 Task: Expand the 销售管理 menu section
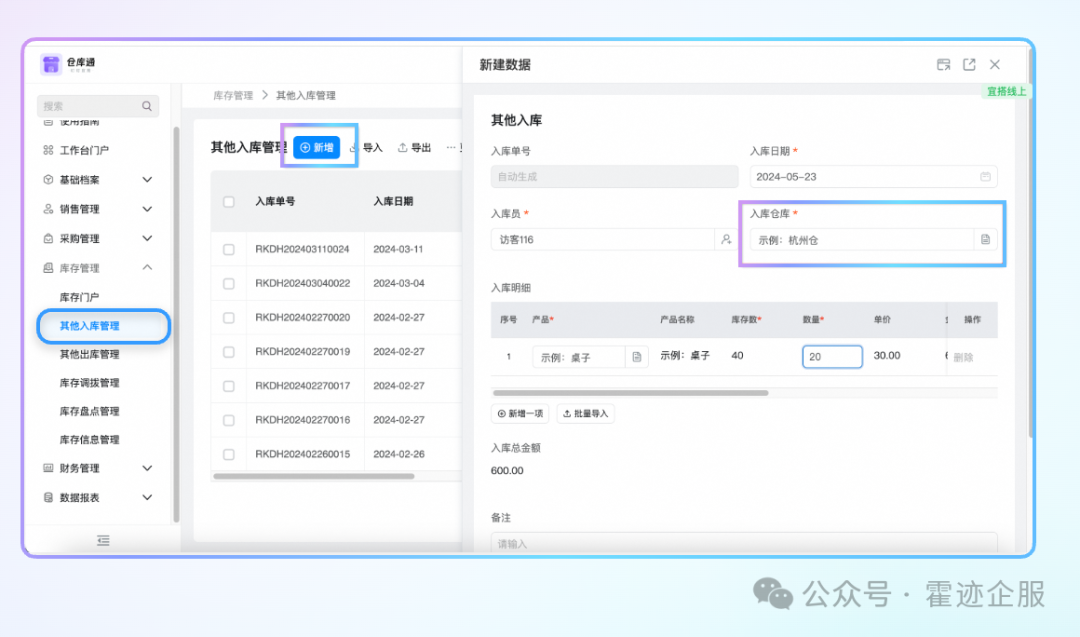pos(147,209)
